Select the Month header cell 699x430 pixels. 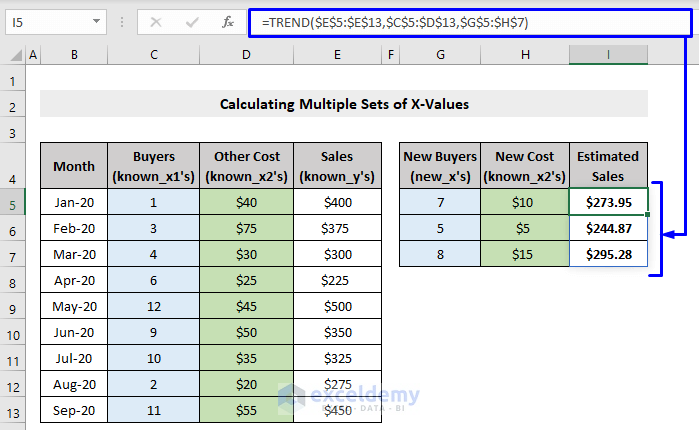pyautogui.click(x=75, y=166)
